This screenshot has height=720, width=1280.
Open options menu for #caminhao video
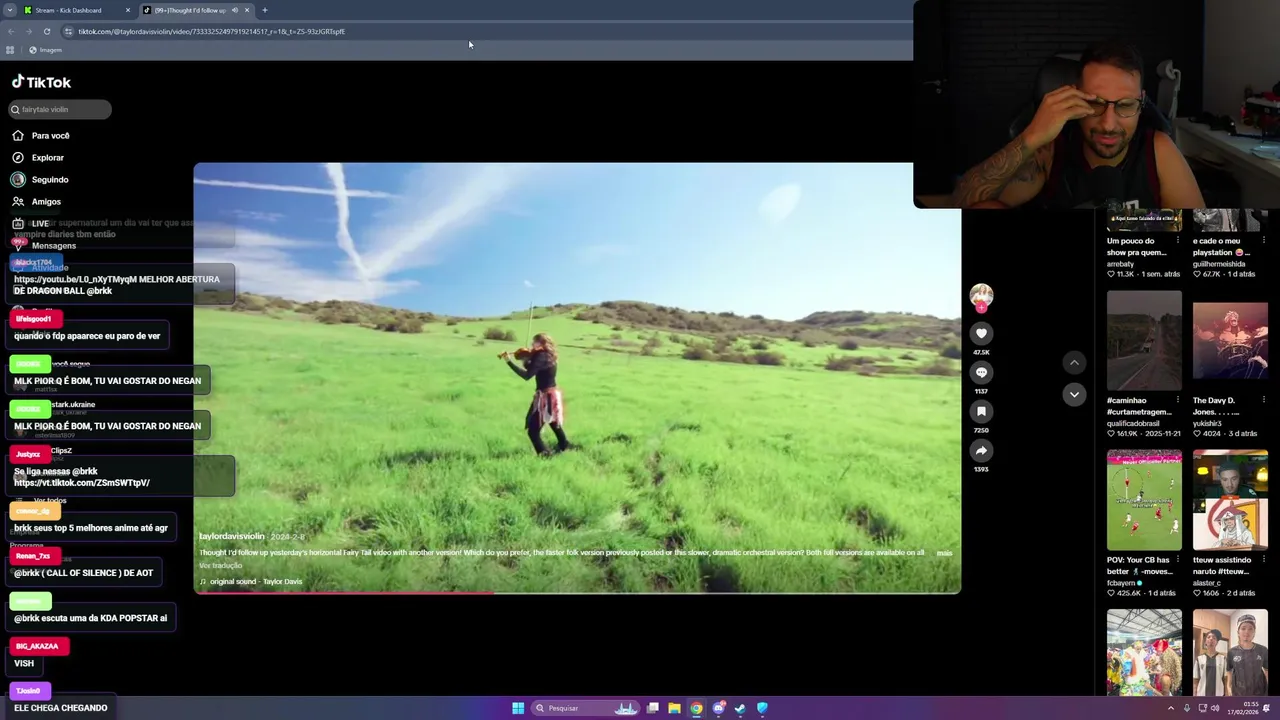[1178, 400]
